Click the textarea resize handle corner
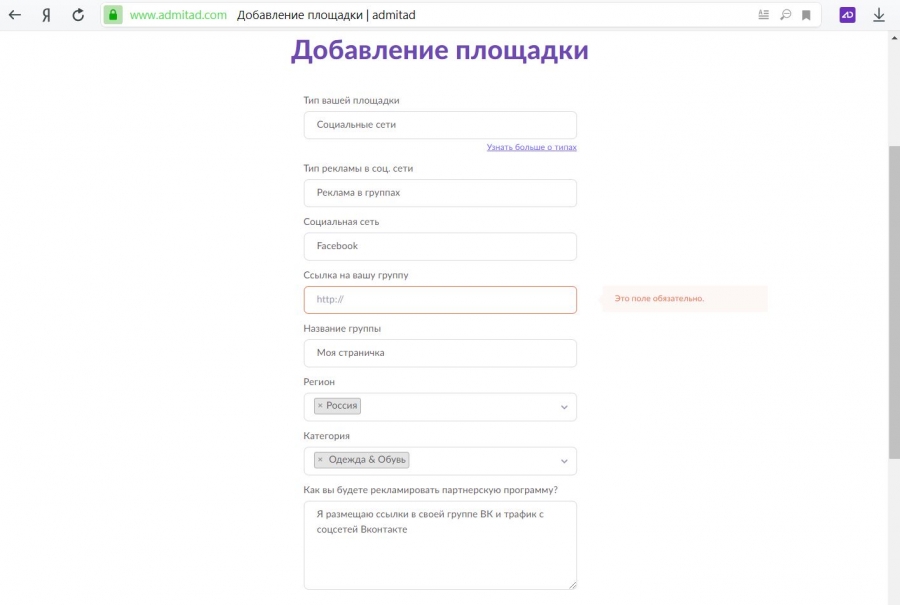This screenshot has width=900, height=605. [572, 585]
